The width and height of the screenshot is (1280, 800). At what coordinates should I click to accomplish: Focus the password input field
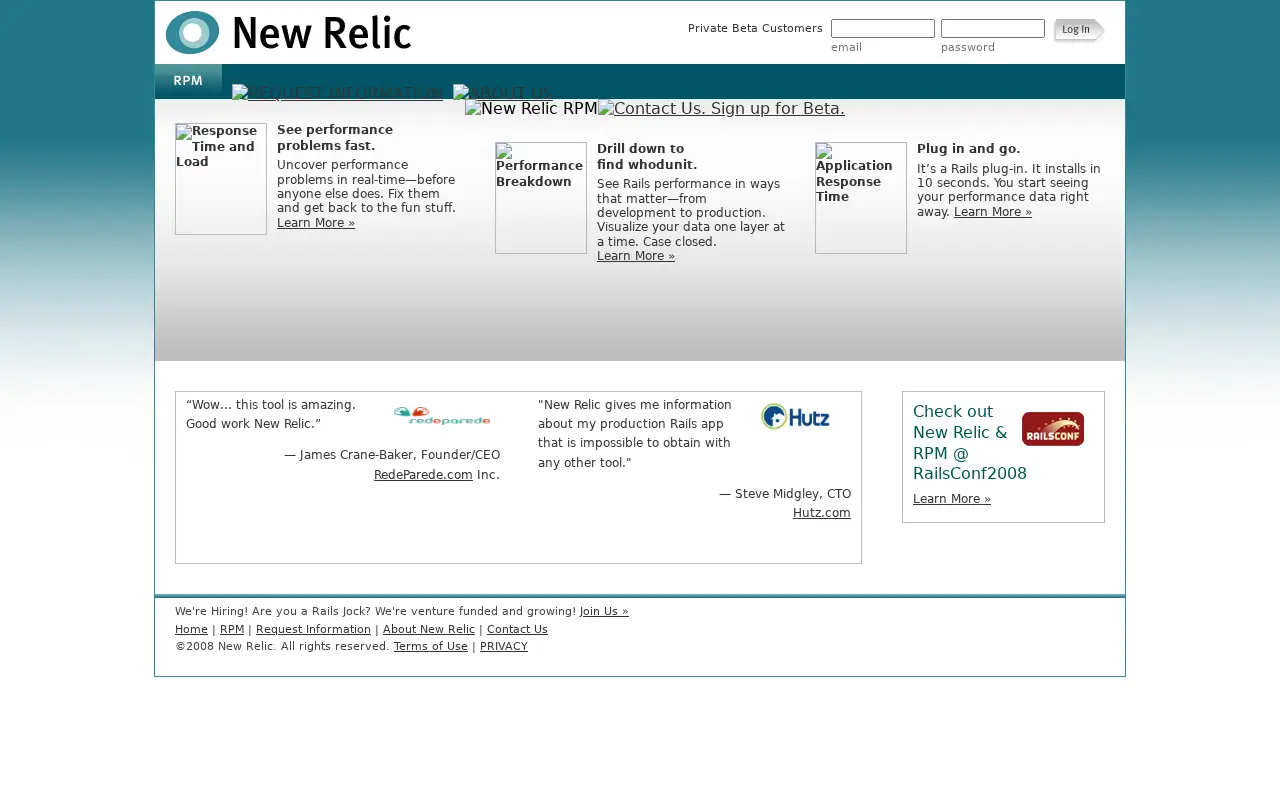(993, 29)
